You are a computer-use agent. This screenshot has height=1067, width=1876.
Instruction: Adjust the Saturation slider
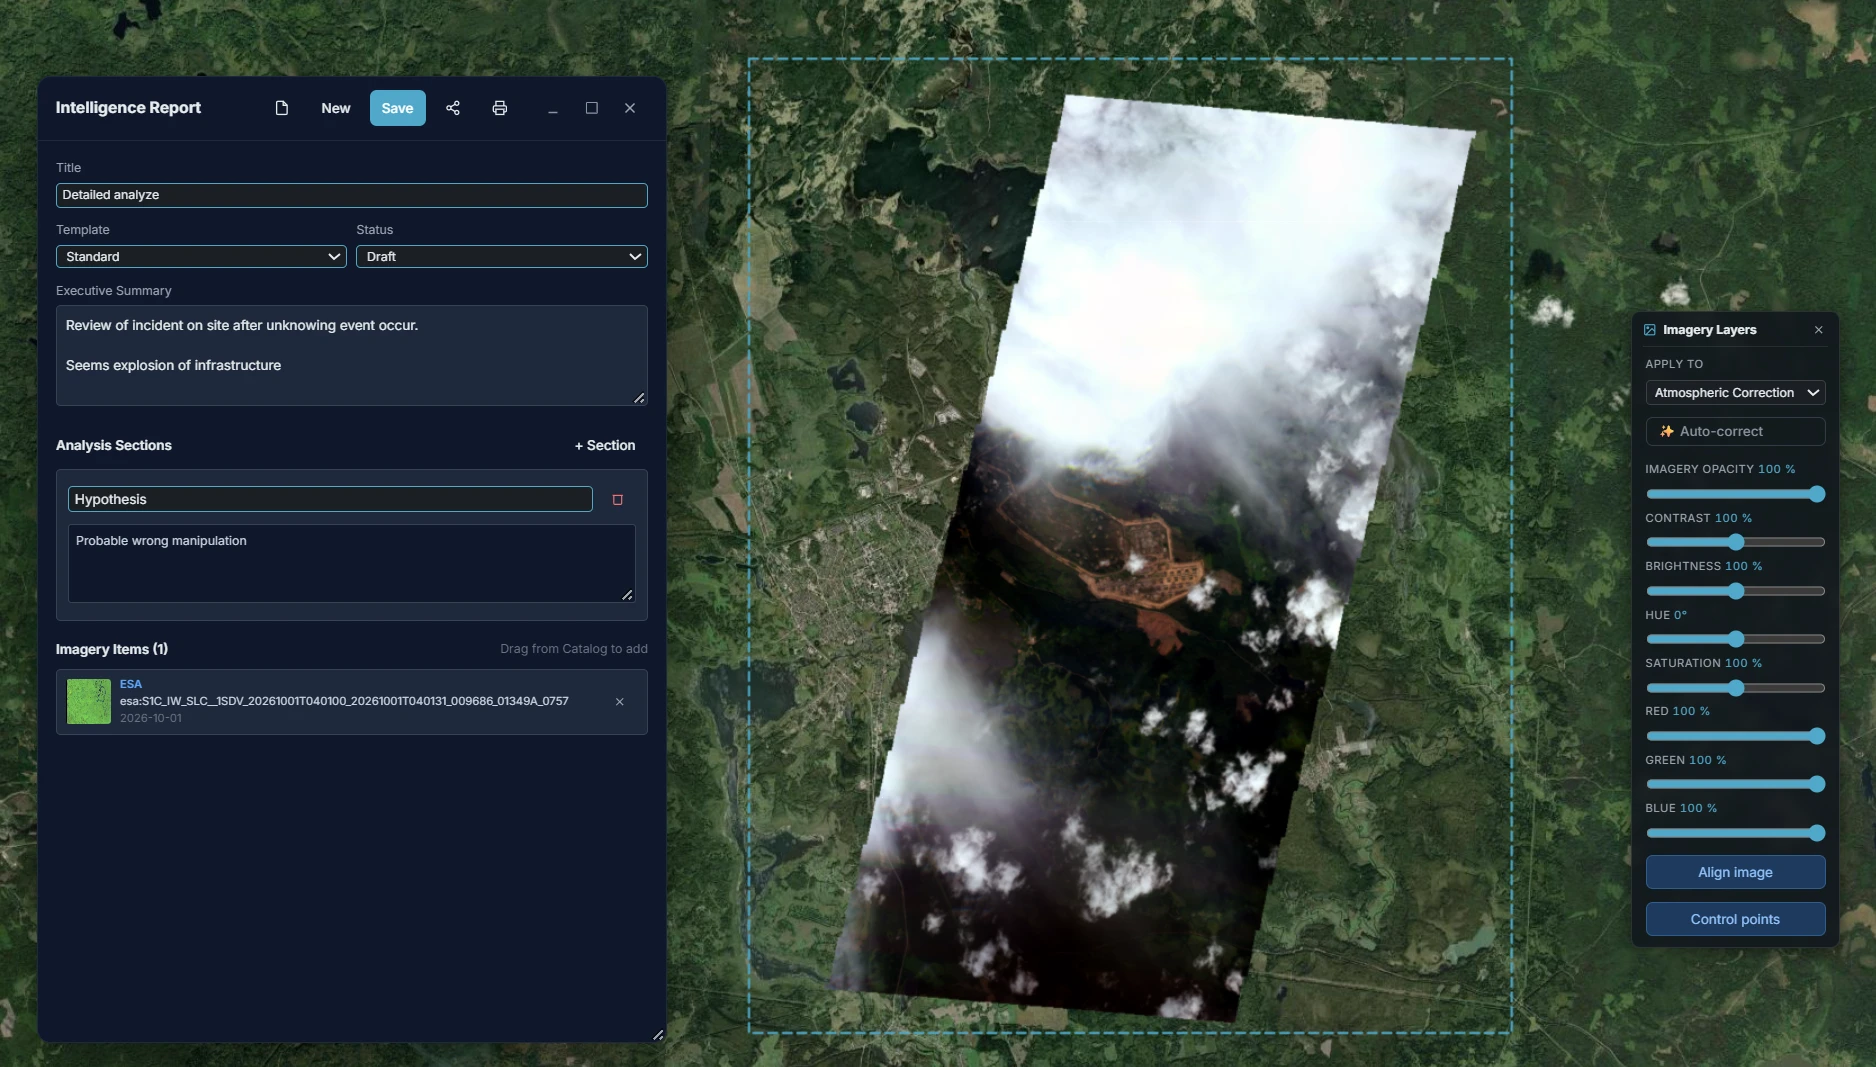(1735, 688)
